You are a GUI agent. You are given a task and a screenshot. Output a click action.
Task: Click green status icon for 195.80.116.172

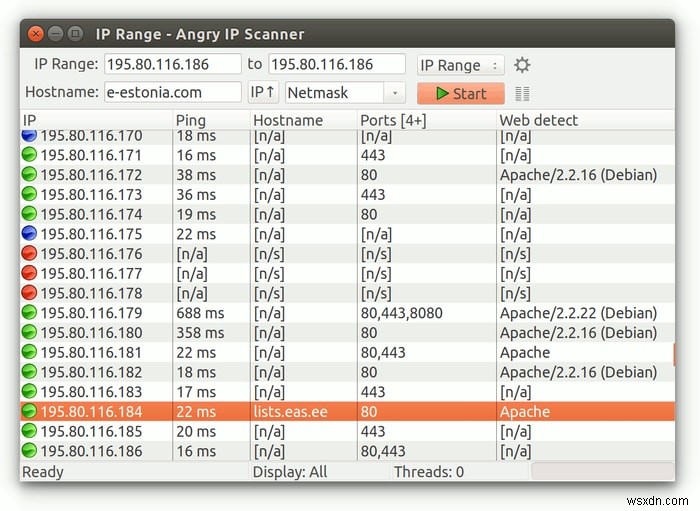tap(29, 174)
